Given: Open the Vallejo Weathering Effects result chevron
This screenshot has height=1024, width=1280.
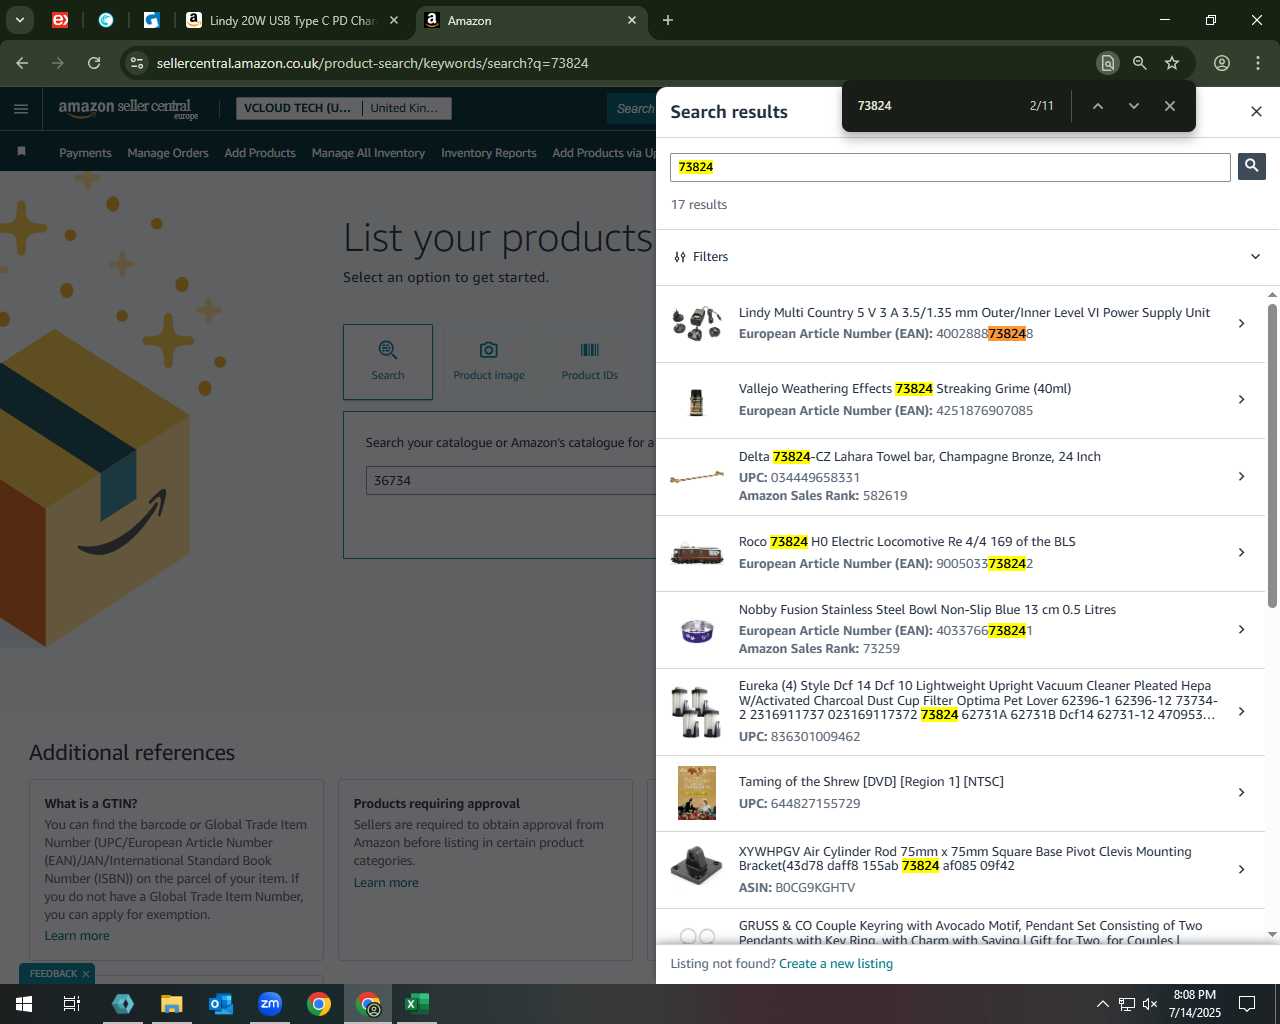Looking at the screenshot, I should [1241, 400].
